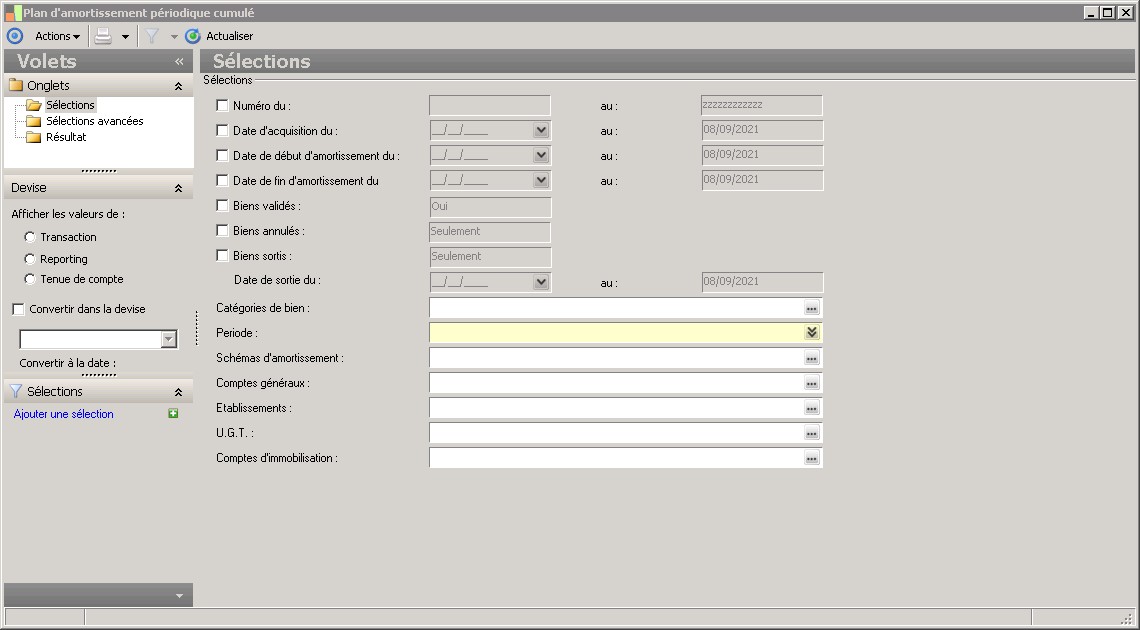The height and width of the screenshot is (630, 1140).
Task: Select the Reporting radio button
Action: pos(30,259)
